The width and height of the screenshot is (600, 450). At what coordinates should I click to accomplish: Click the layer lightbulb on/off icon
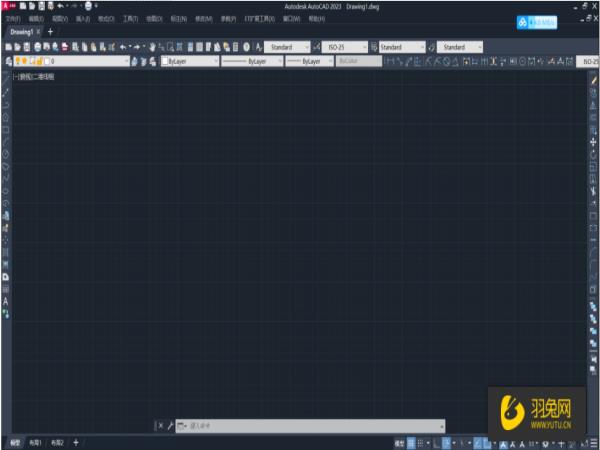[18, 61]
